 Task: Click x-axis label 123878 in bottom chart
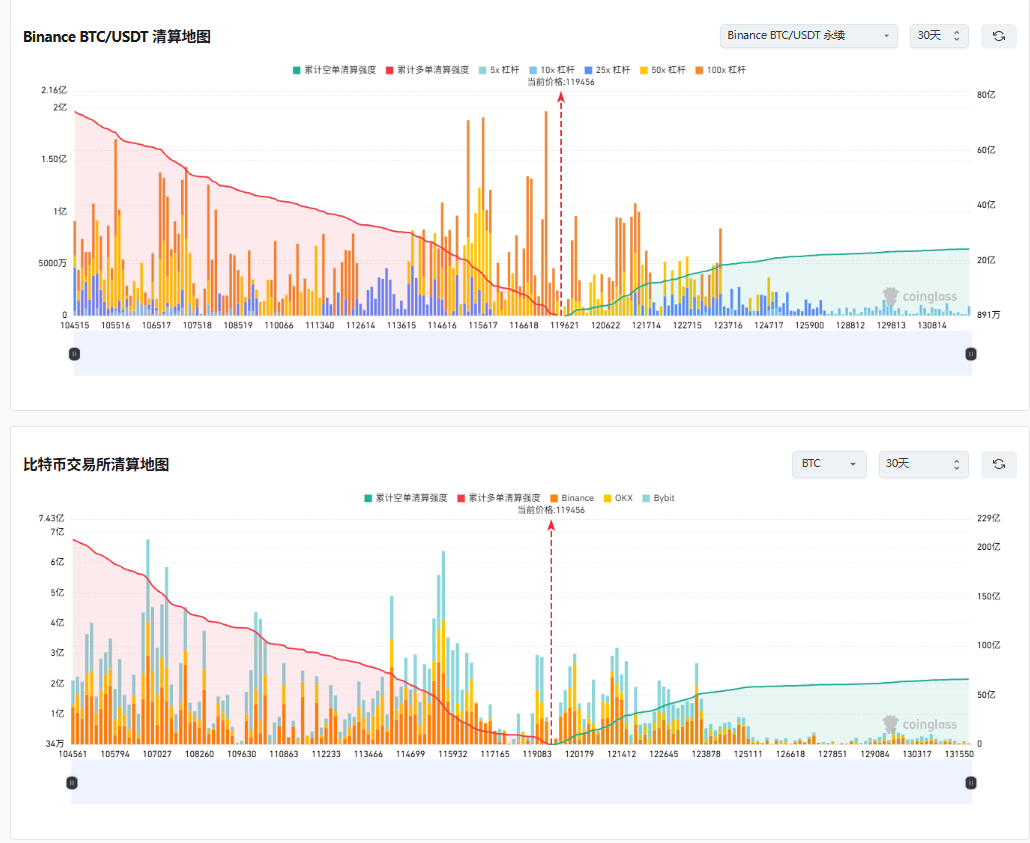(x=706, y=754)
